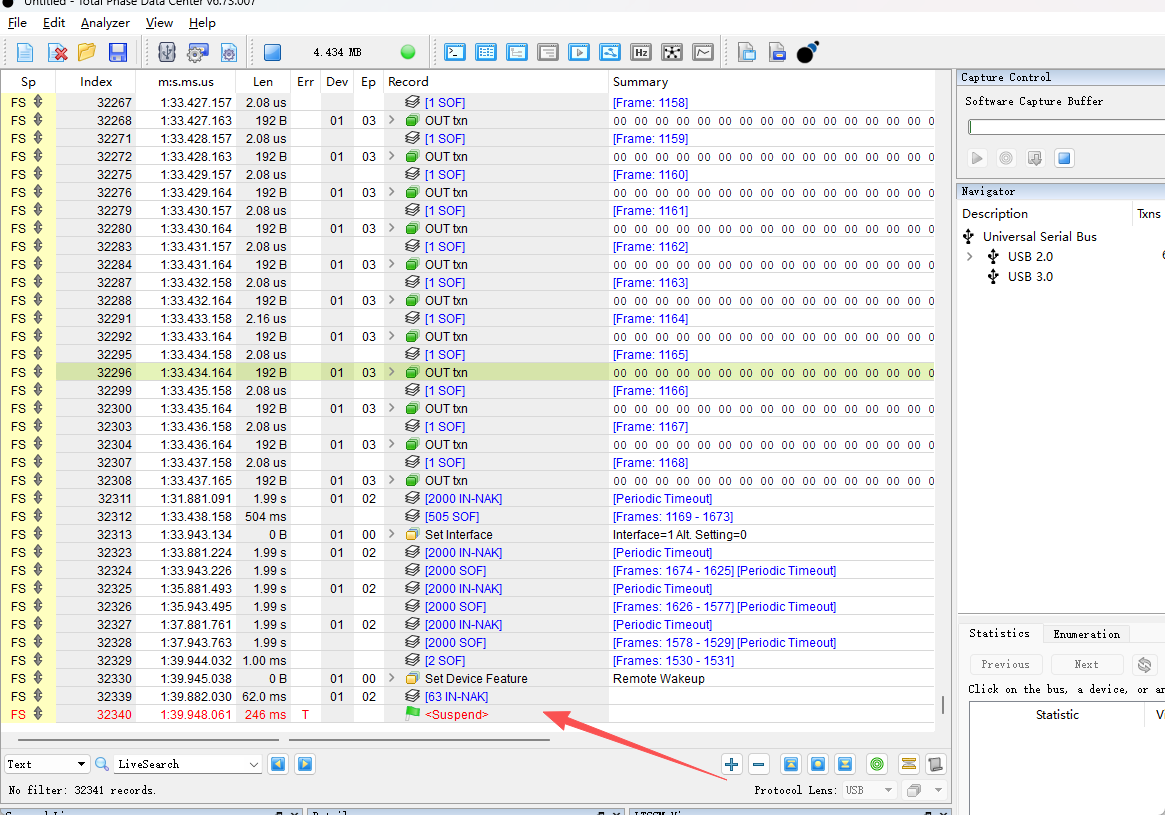
Task: Open the View menu
Action: tap(159, 22)
